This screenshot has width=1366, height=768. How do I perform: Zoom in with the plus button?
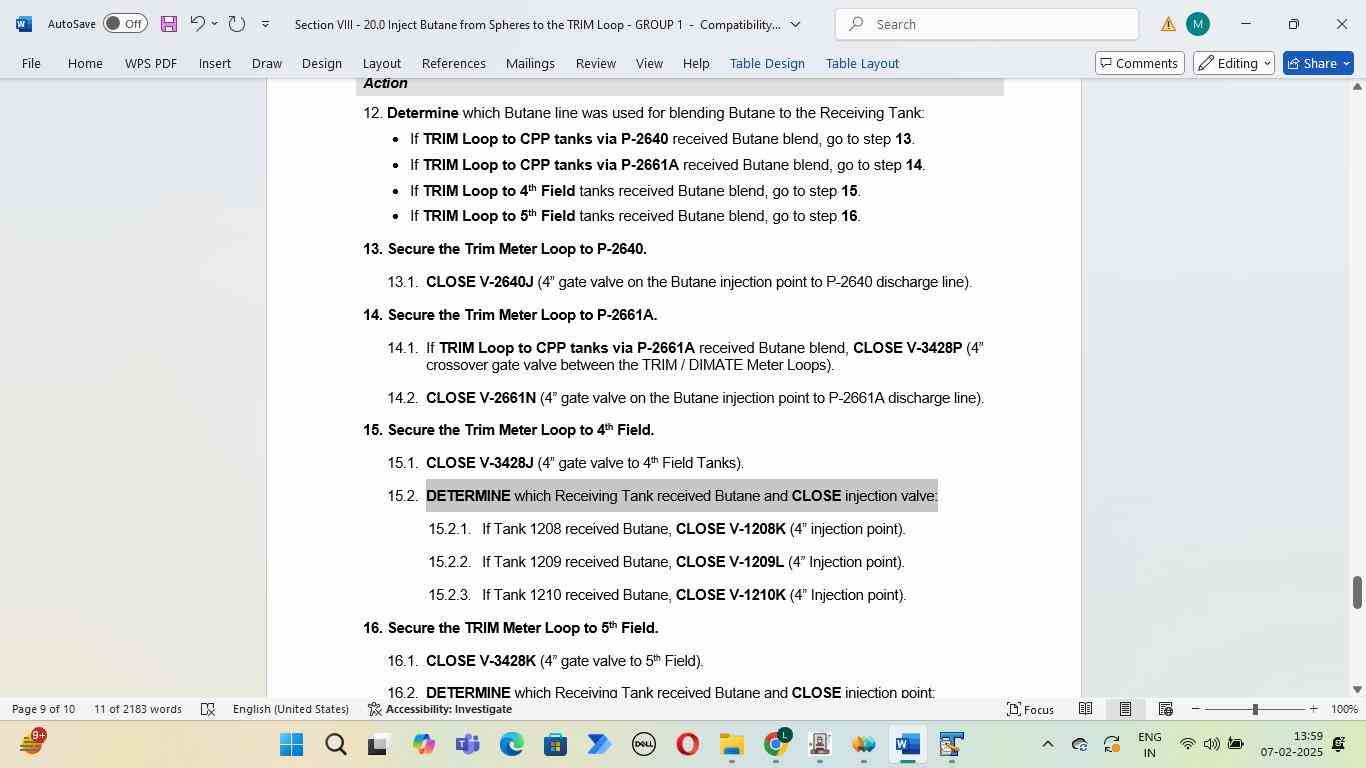1313,709
